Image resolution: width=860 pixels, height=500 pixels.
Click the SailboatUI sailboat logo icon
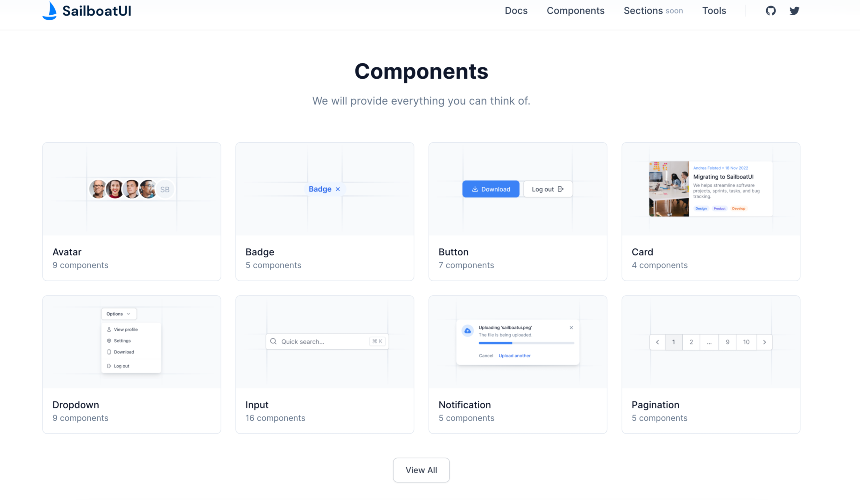pyautogui.click(x=50, y=10)
